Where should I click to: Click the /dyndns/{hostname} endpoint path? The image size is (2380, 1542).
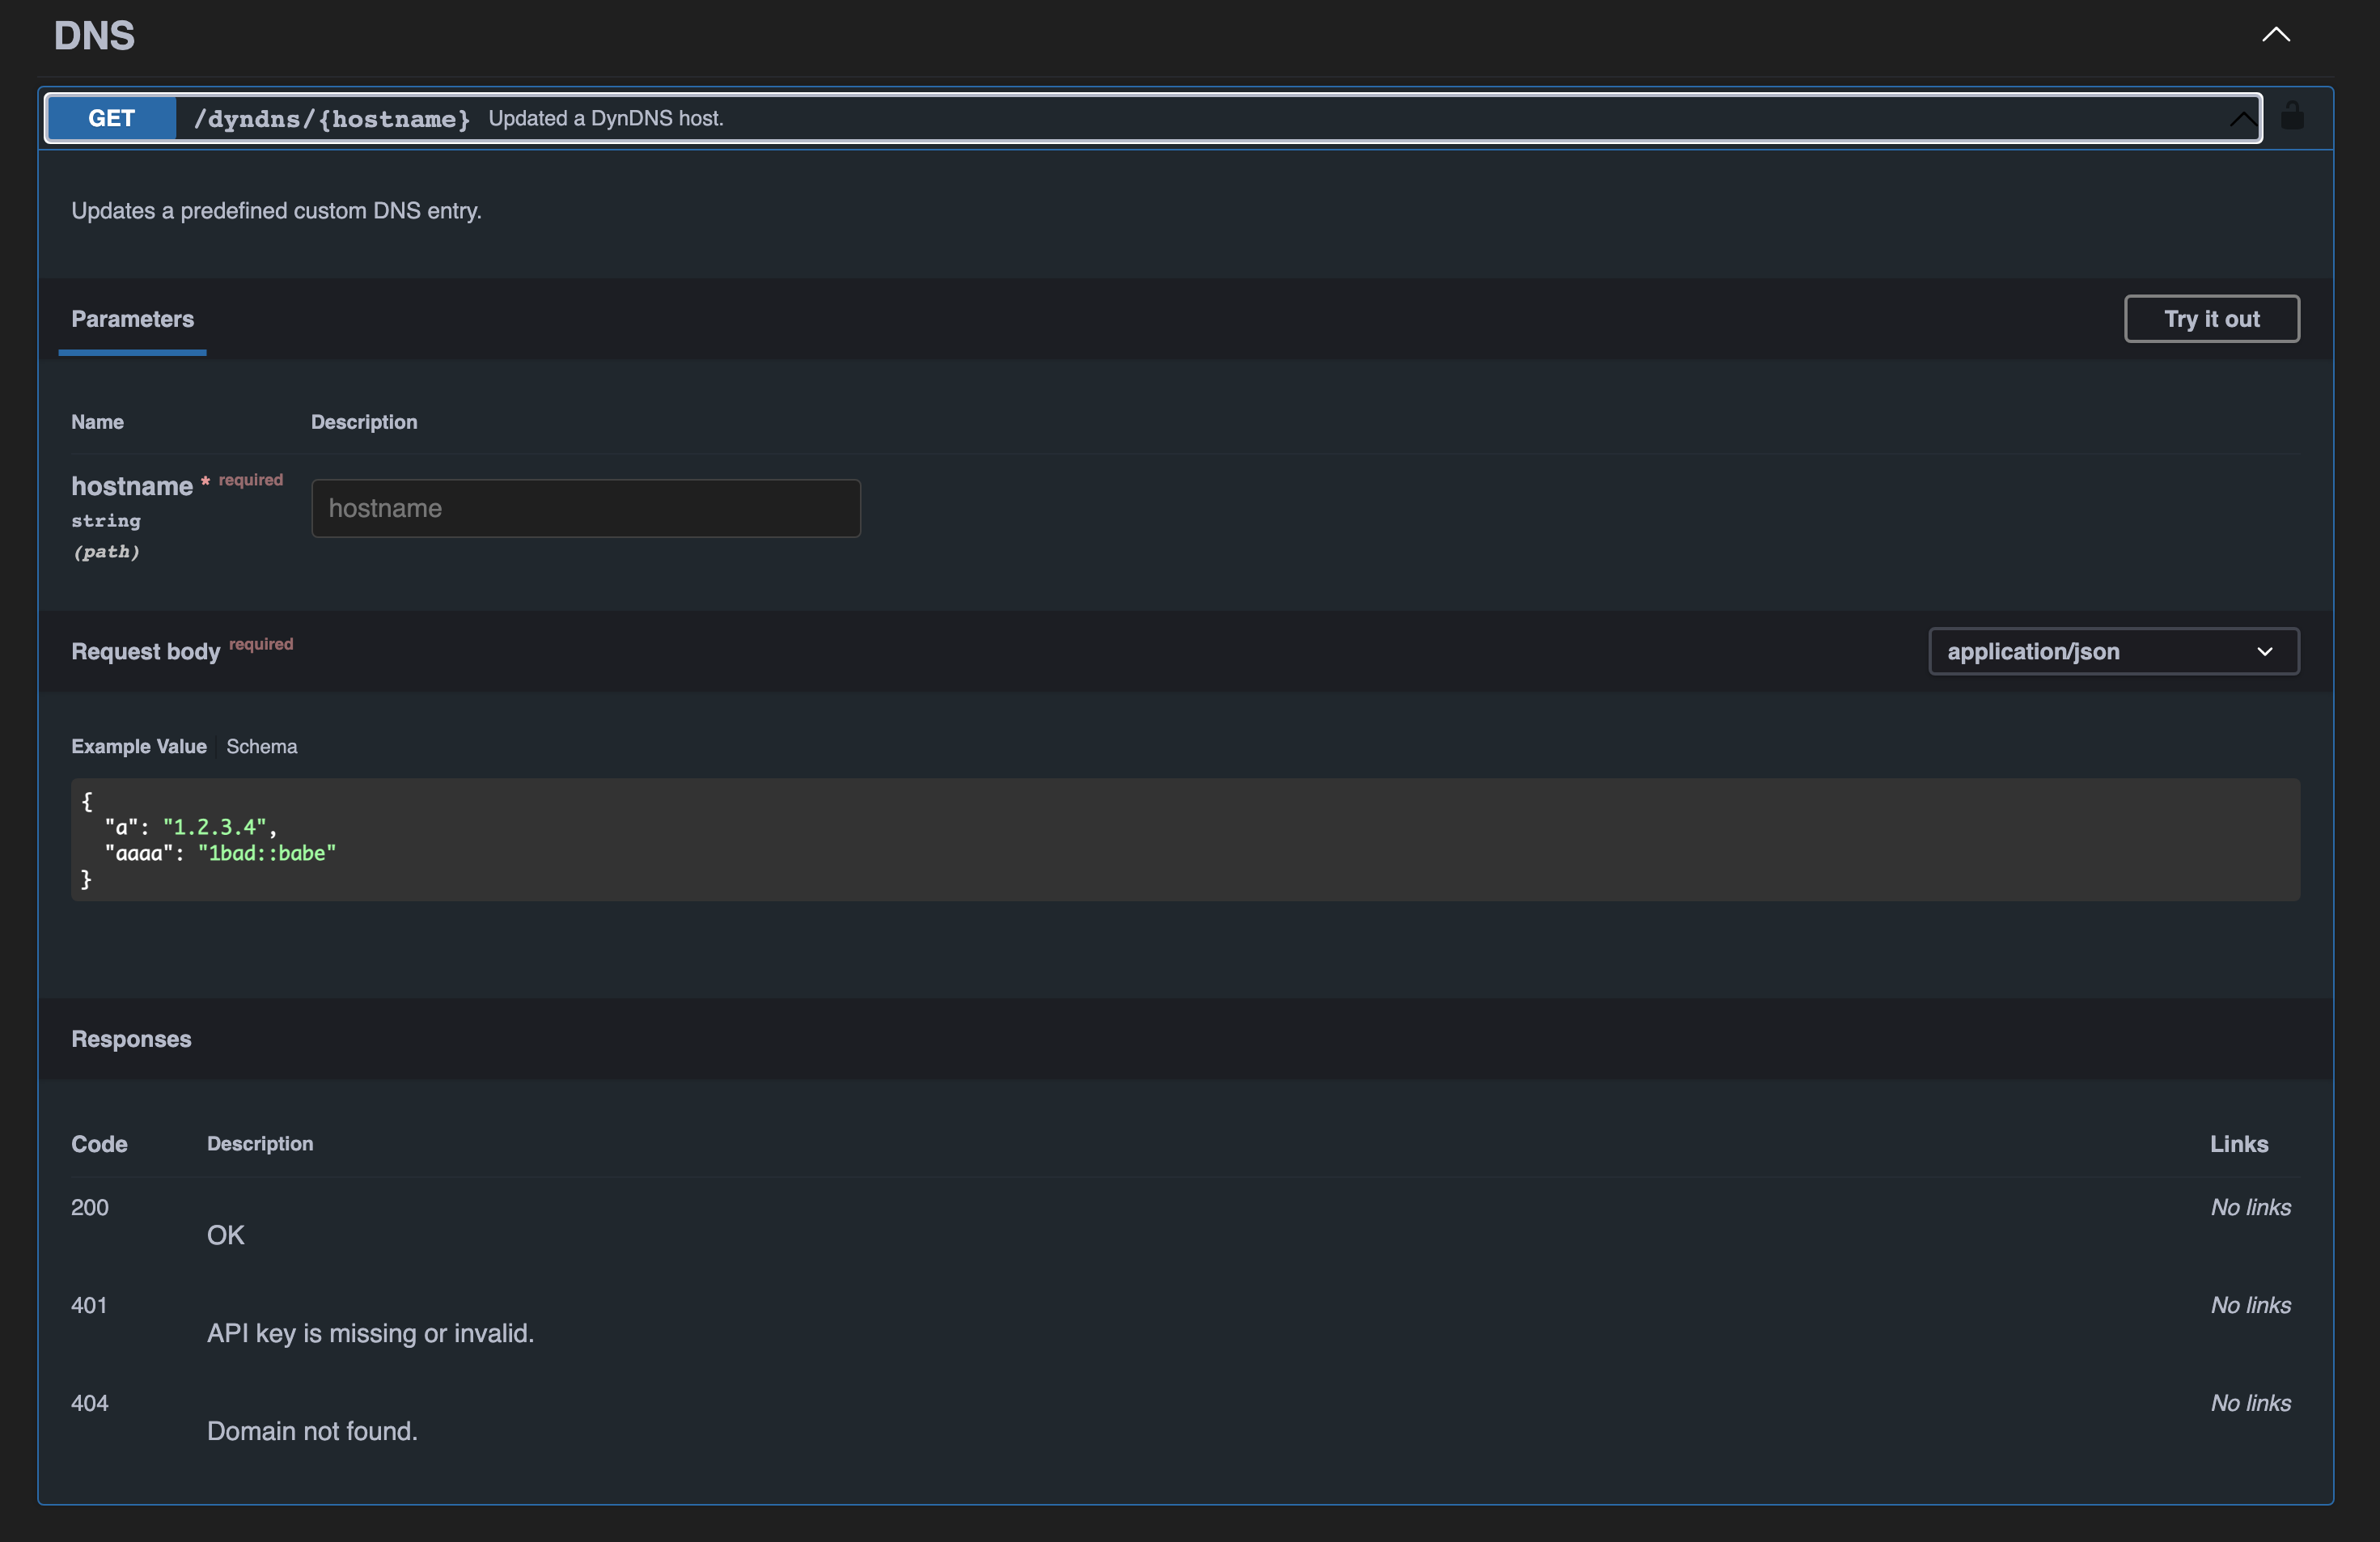[331, 119]
